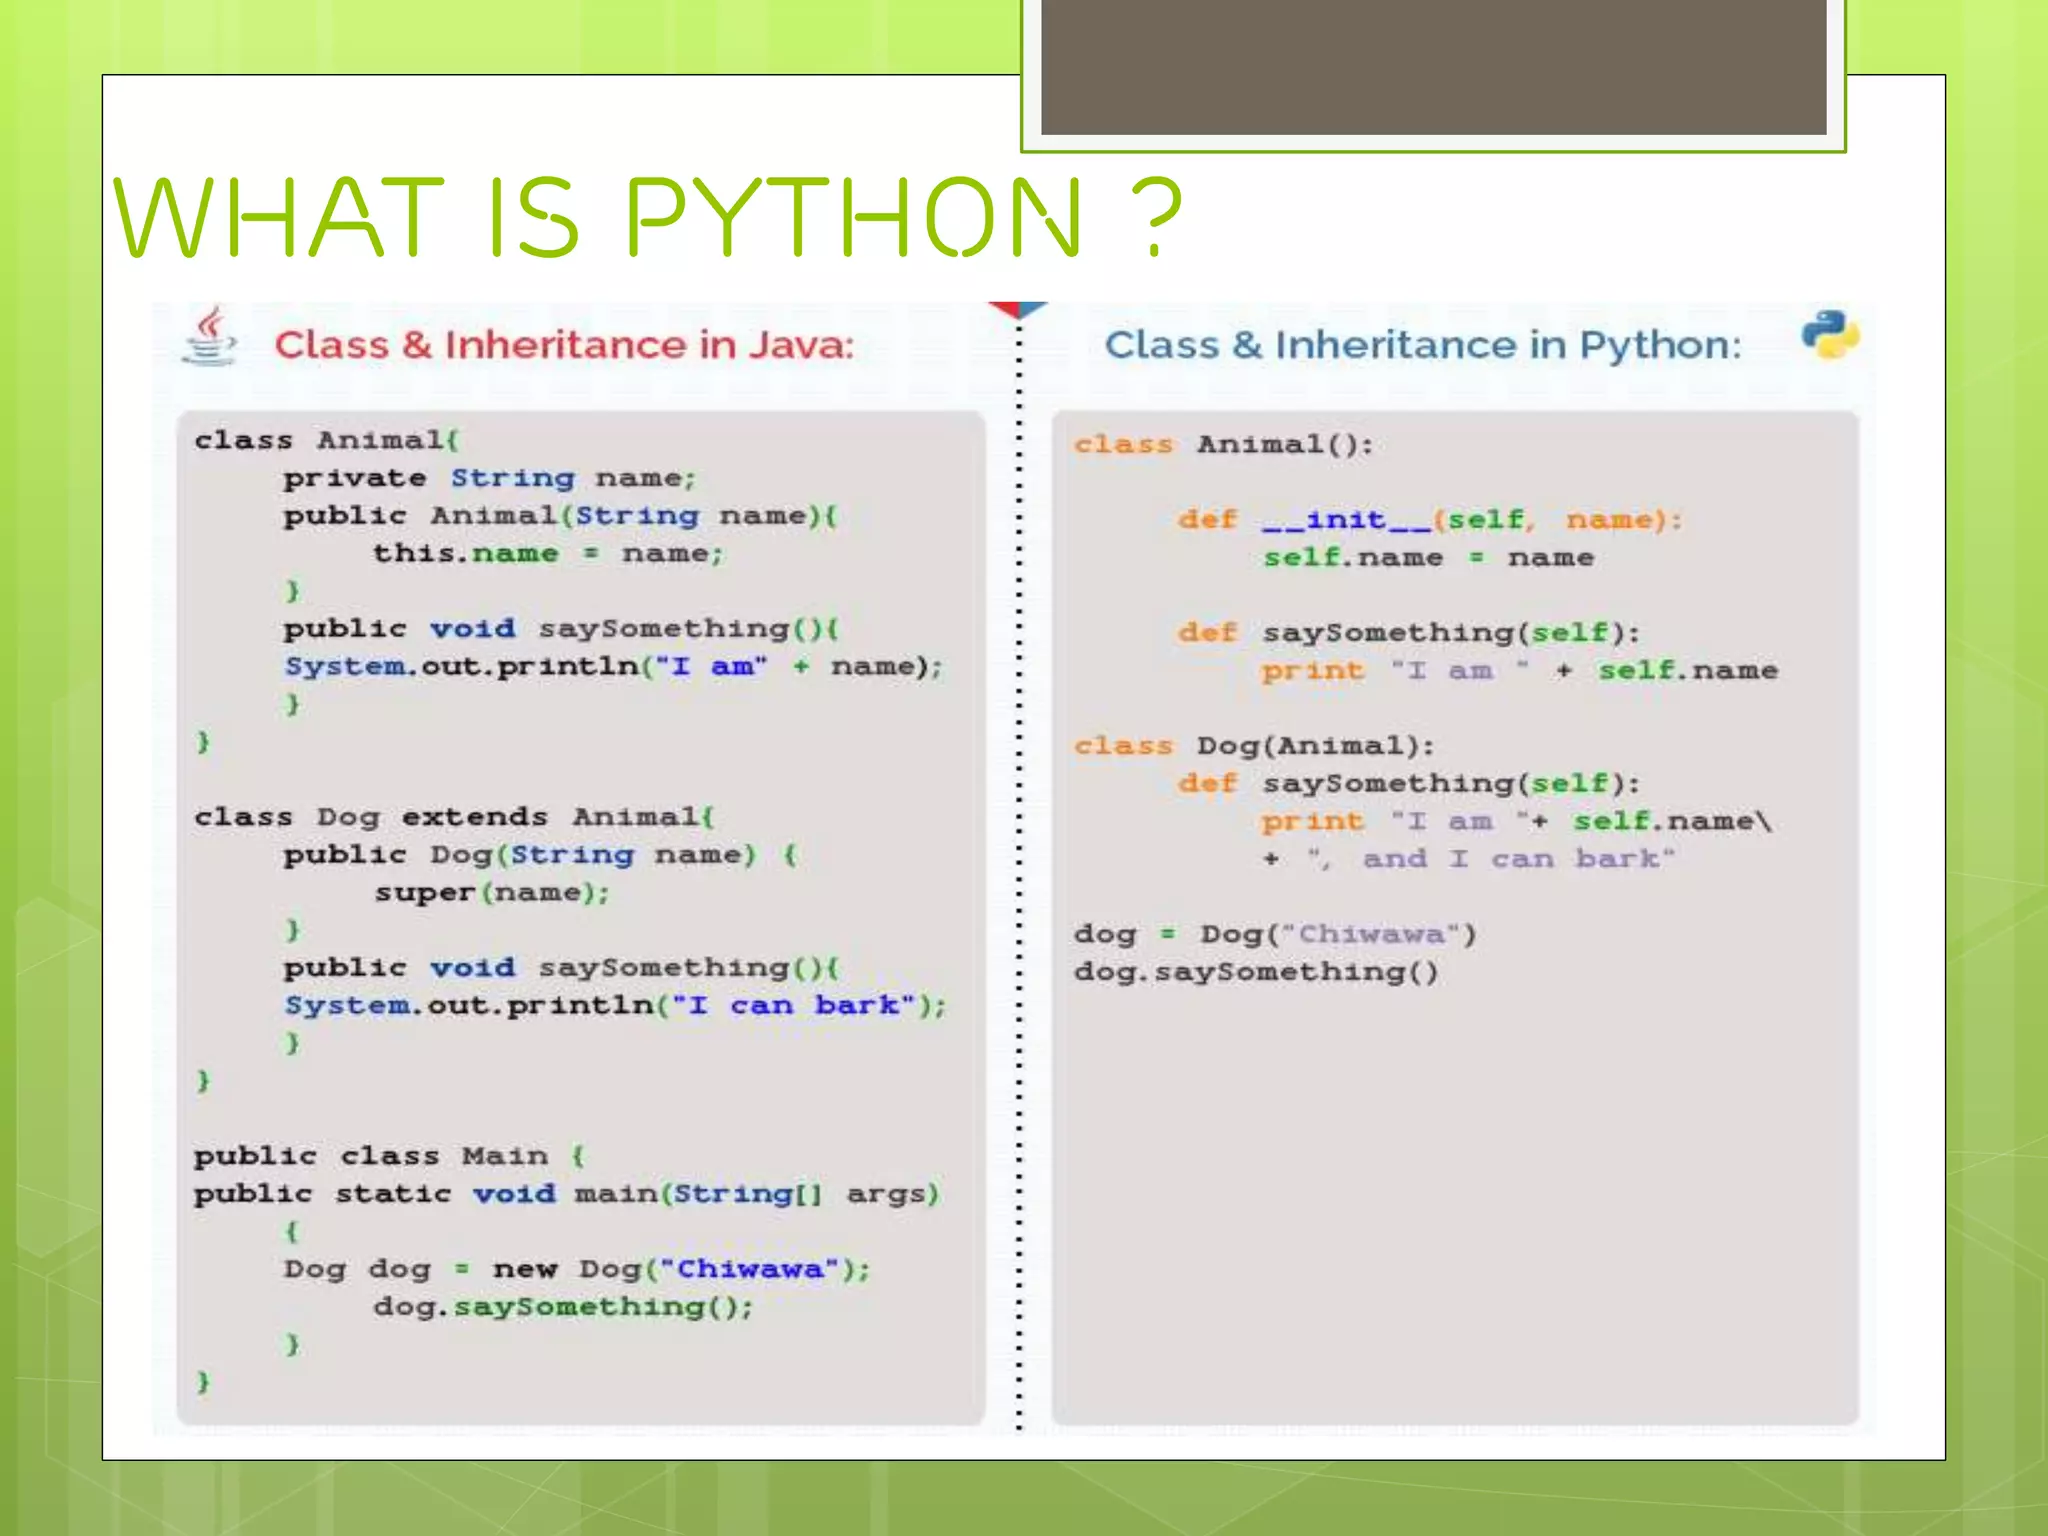Click the Java coffee cup logo
2048x1536 pixels.
(x=210, y=337)
